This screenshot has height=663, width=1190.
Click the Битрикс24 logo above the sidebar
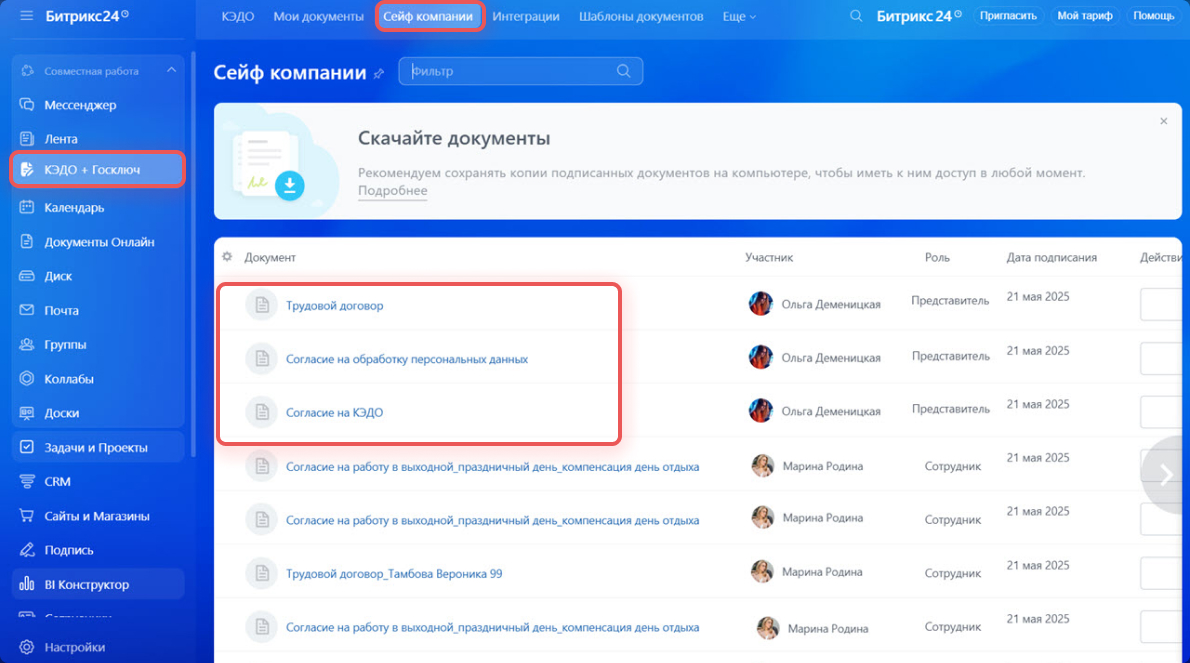click(x=87, y=16)
